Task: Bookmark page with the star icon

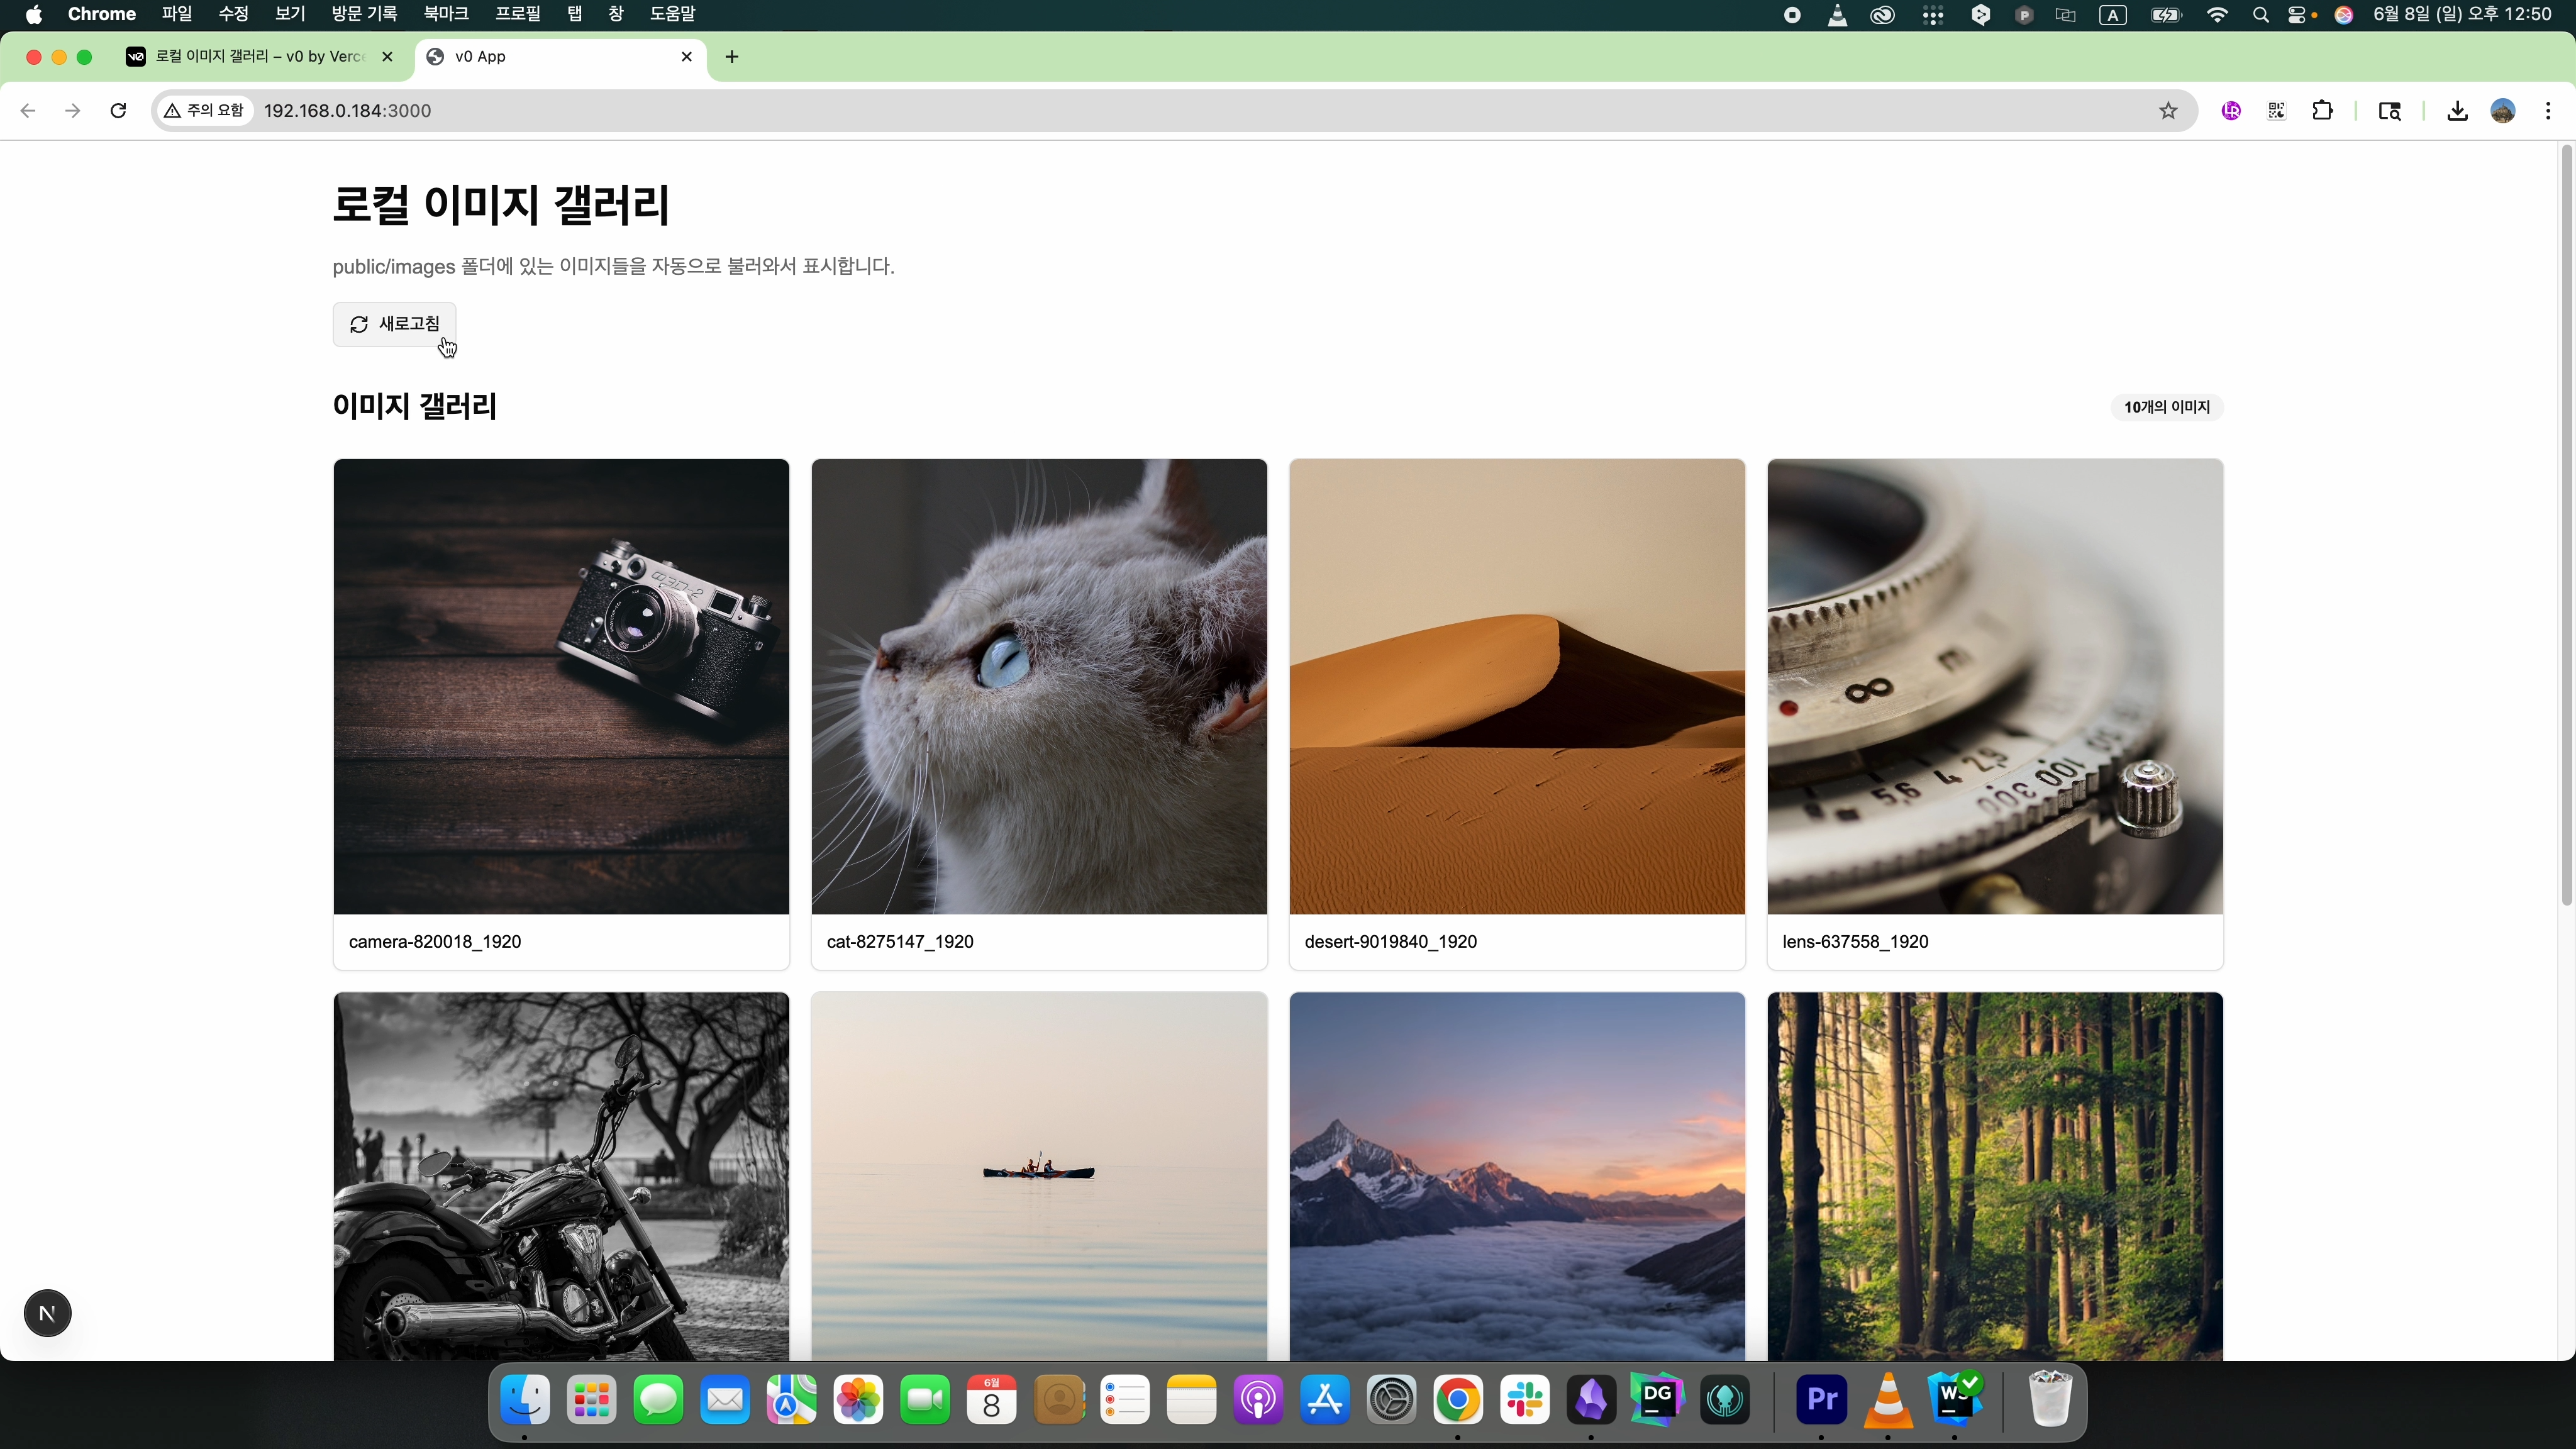Action: [x=2167, y=111]
